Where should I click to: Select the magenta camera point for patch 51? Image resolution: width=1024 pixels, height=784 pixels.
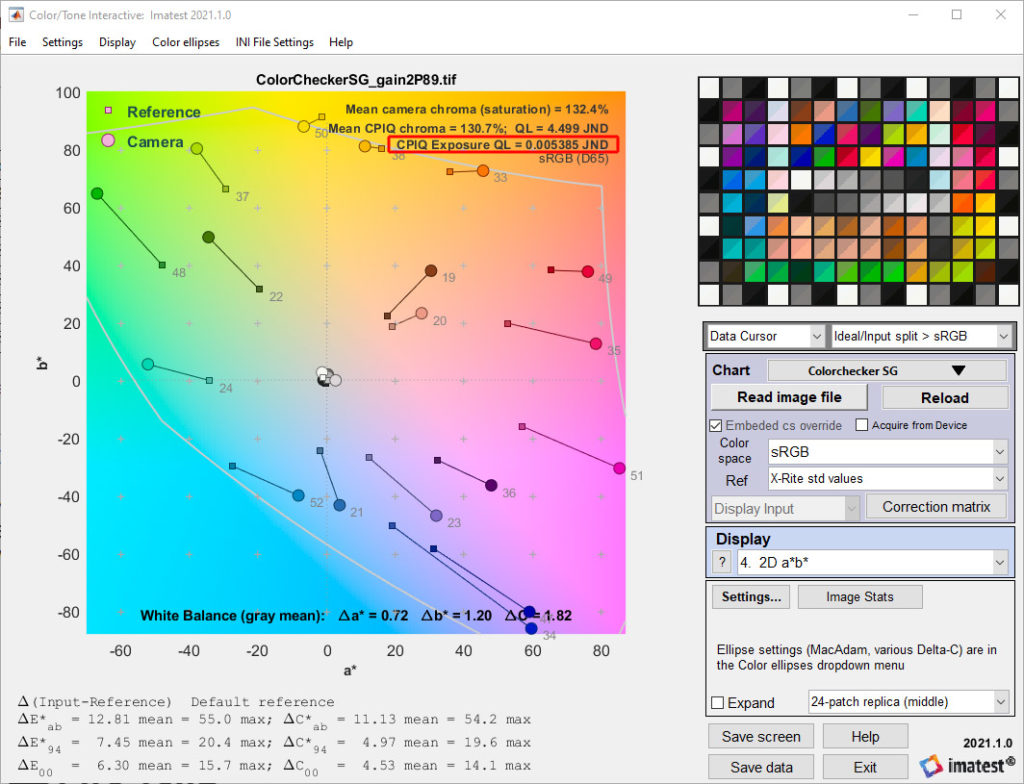click(619, 468)
